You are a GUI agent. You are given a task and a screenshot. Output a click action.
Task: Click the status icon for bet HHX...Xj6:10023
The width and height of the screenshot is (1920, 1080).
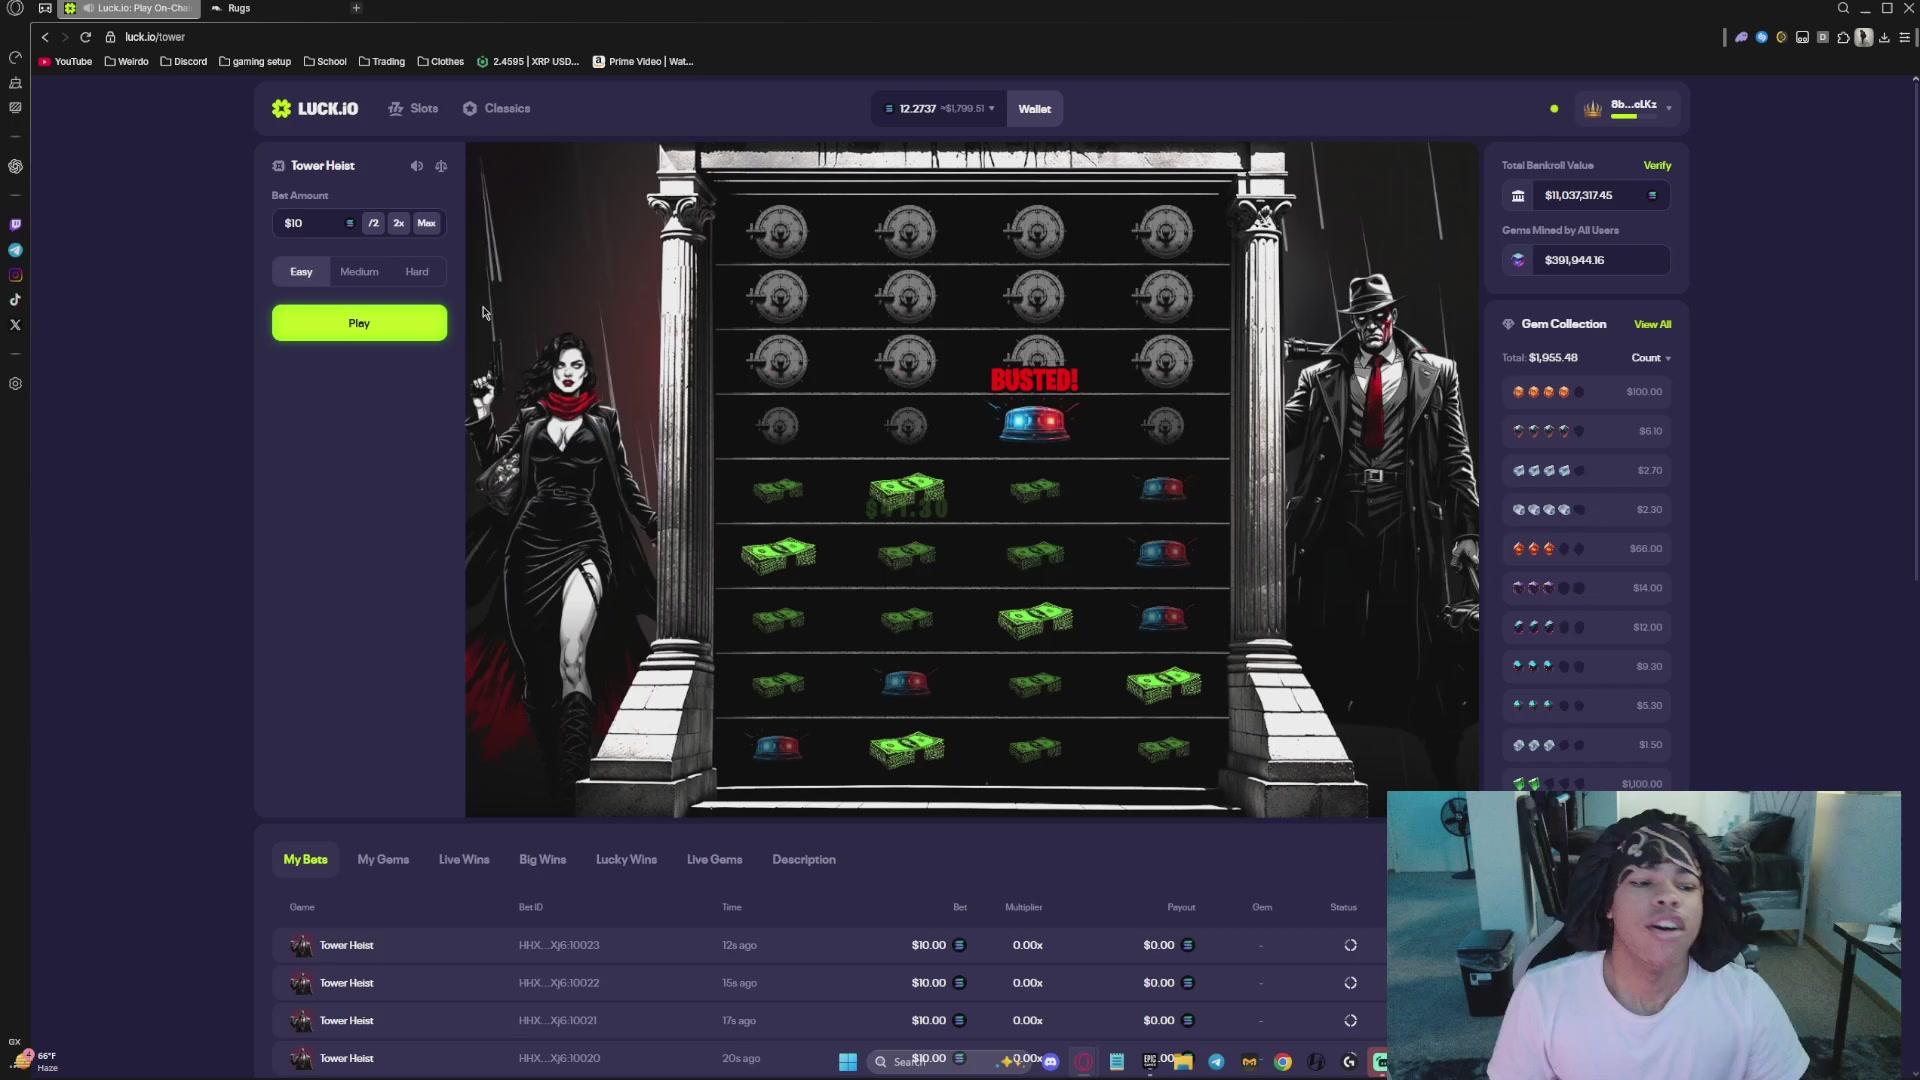tap(1351, 945)
